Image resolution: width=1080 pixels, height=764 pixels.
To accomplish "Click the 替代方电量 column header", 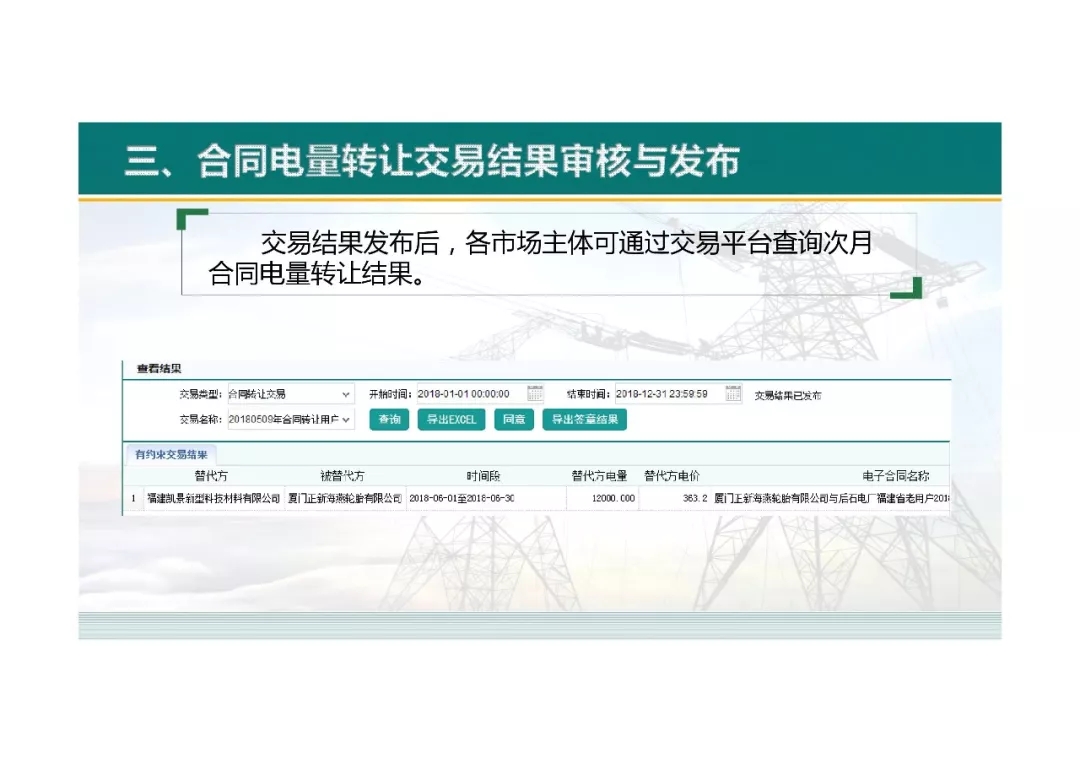I will (x=600, y=476).
